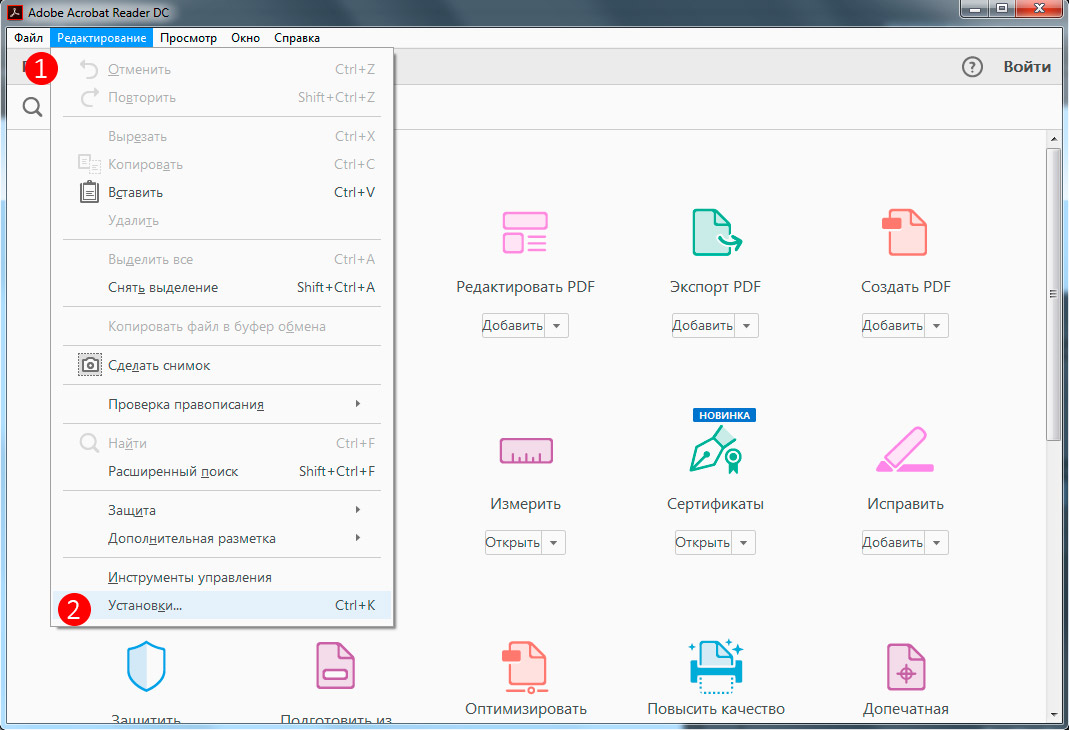Click the Войти sign-in link
This screenshot has width=1069, height=730.
pos(1027,67)
